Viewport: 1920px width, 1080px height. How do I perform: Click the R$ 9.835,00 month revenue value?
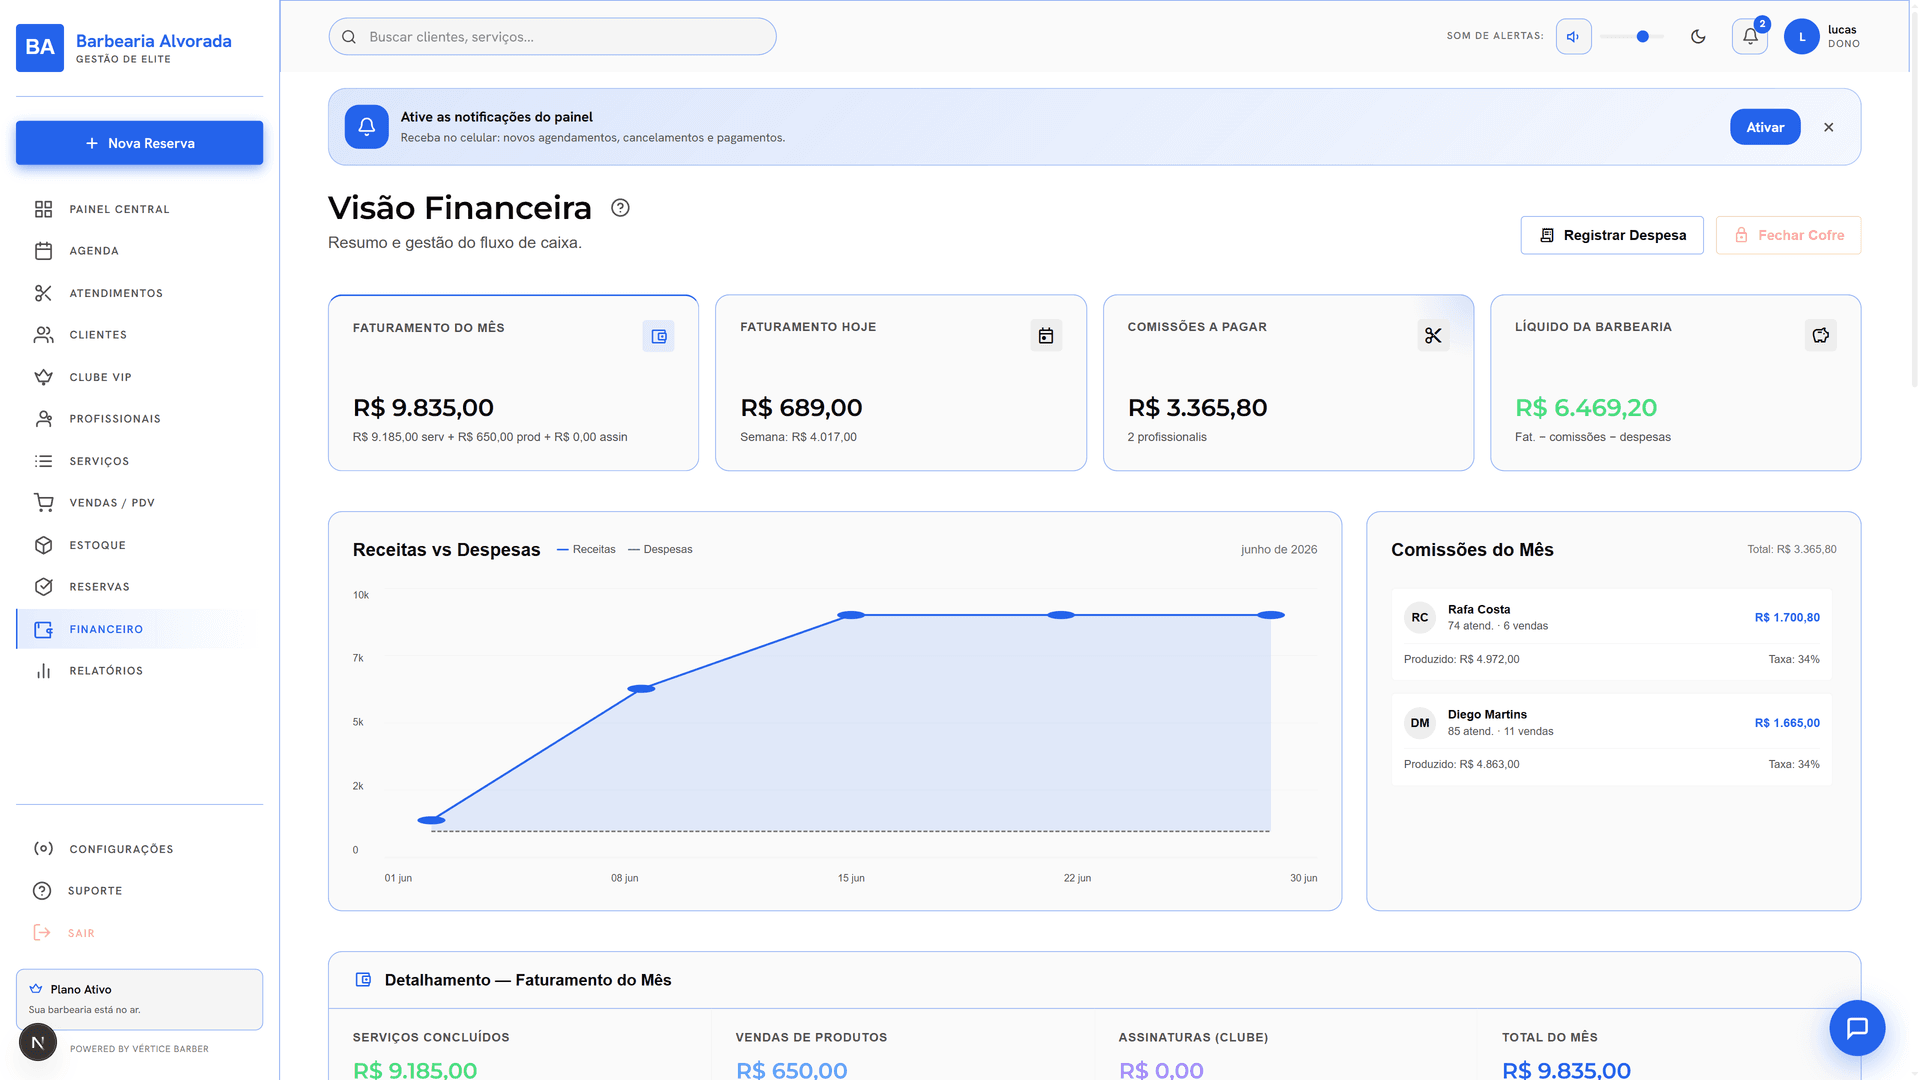click(x=423, y=408)
